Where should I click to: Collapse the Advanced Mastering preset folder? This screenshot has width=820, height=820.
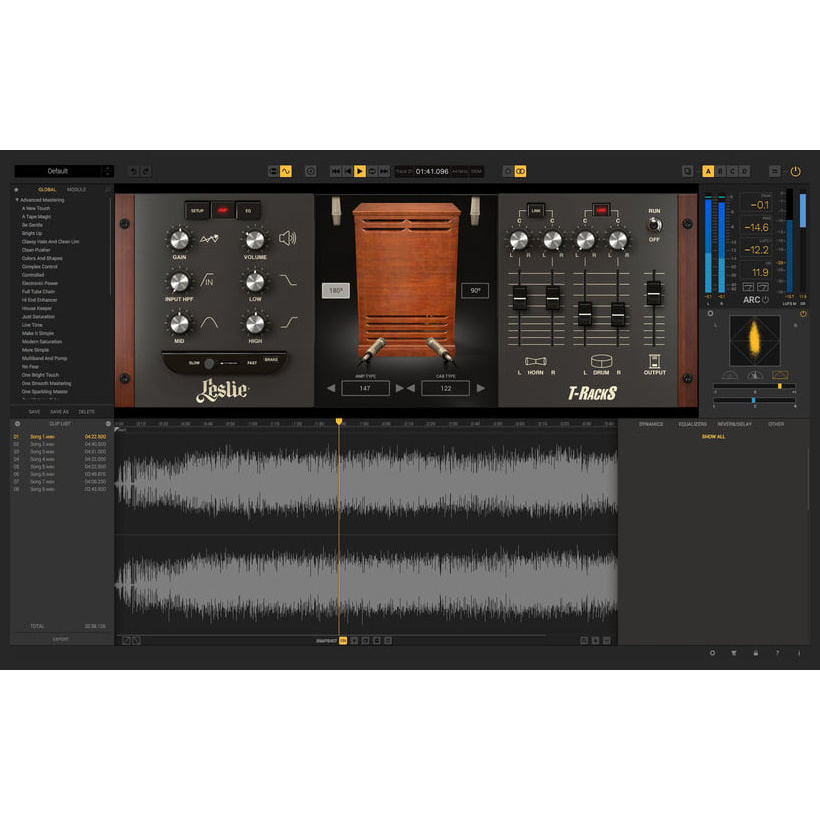[17, 200]
